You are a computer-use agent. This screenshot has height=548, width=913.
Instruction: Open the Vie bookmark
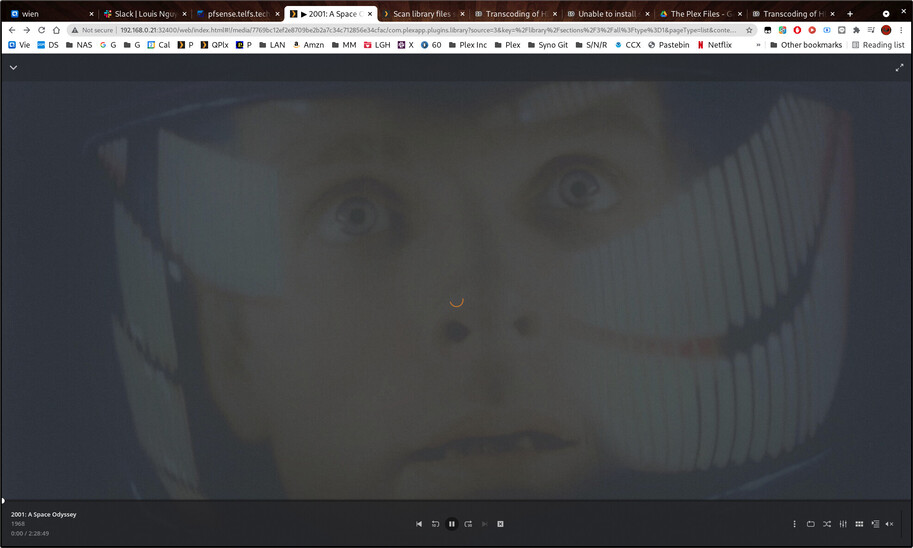click(19, 44)
